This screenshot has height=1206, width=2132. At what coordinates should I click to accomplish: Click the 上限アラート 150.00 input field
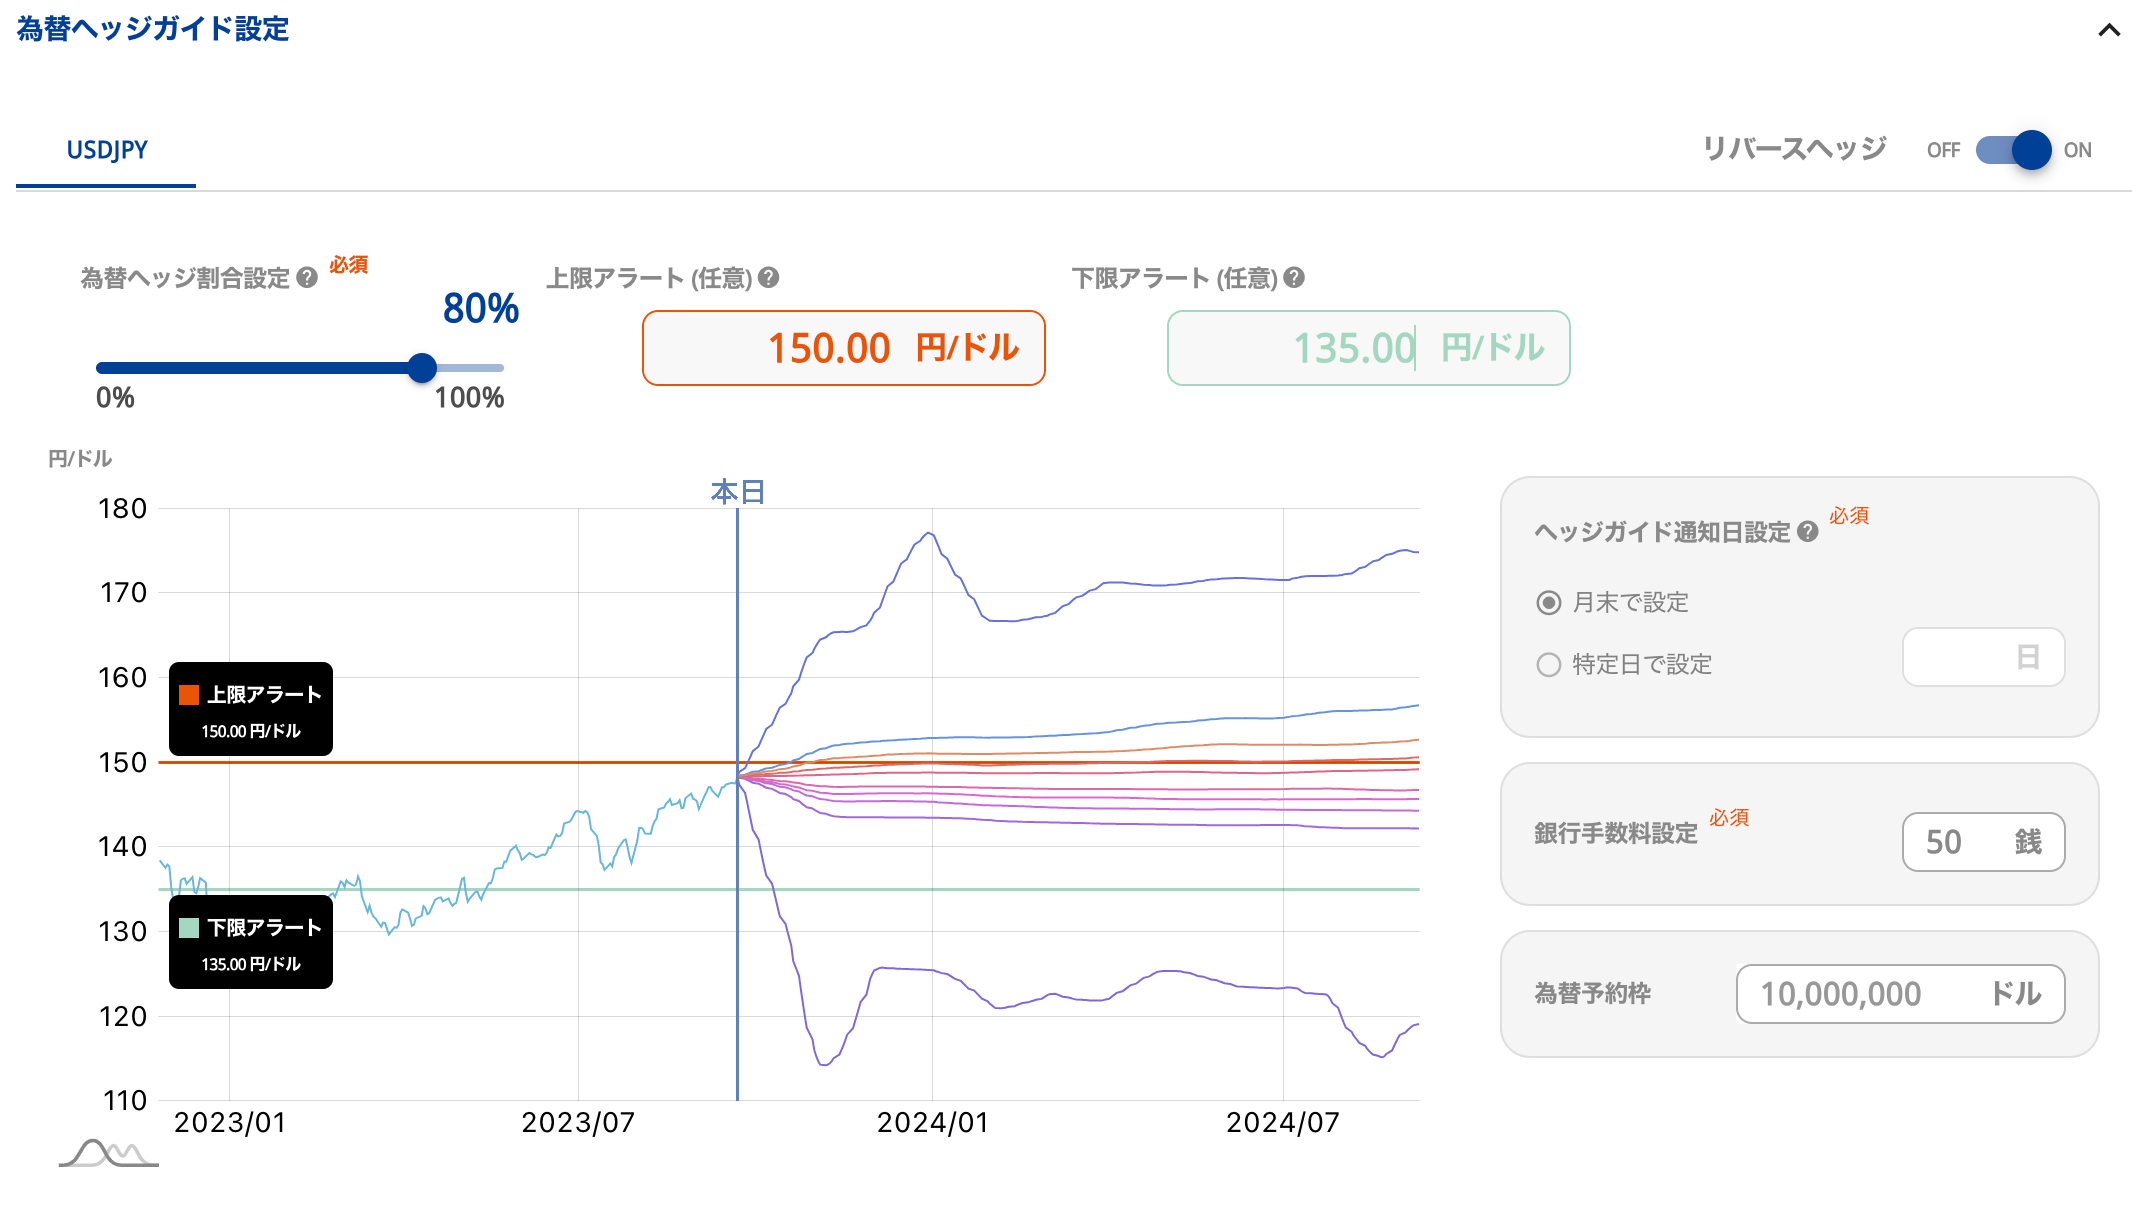(842, 348)
